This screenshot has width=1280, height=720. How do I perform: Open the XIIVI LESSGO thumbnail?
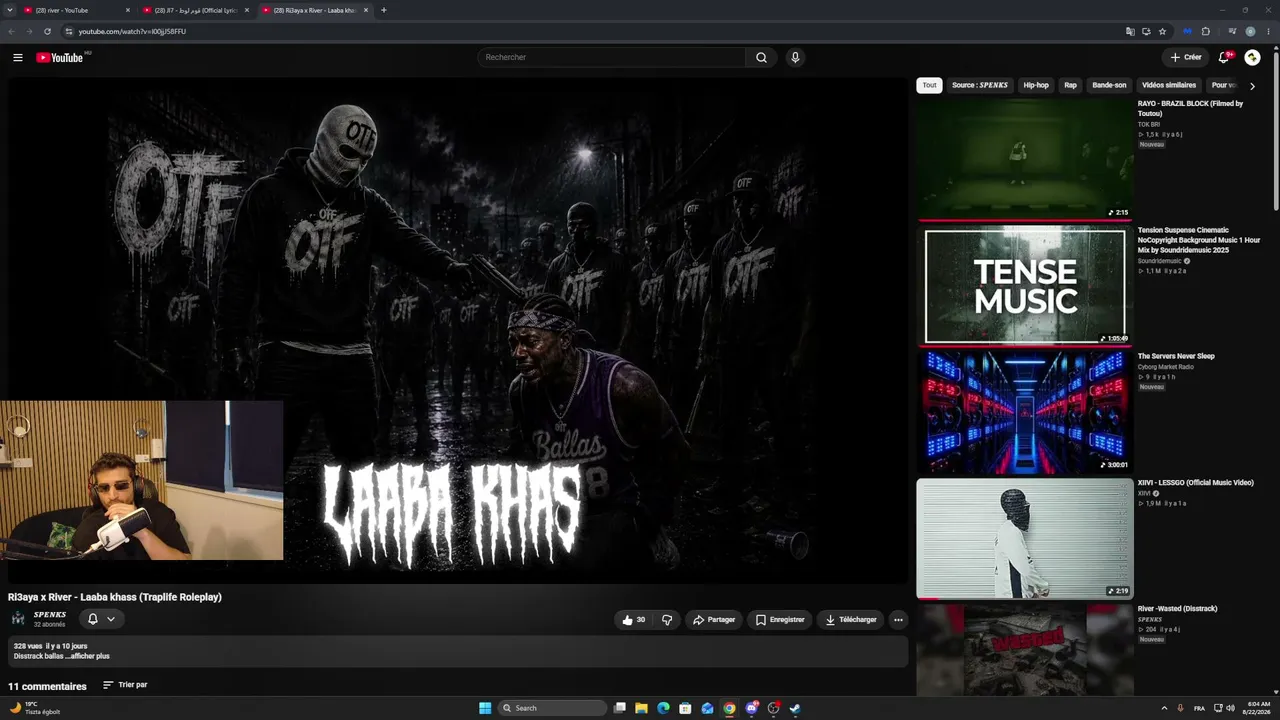point(1025,538)
